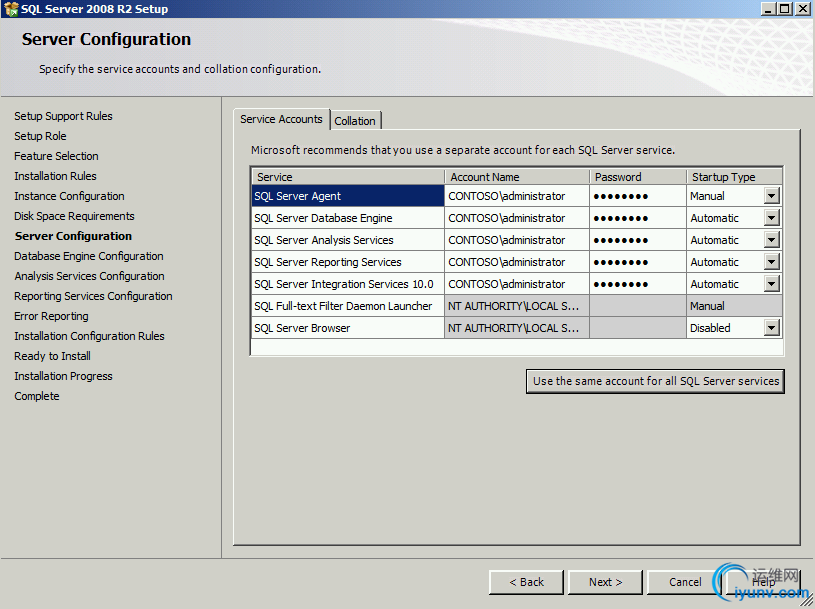Click the Password column header
This screenshot has height=609, width=815.
638,177
